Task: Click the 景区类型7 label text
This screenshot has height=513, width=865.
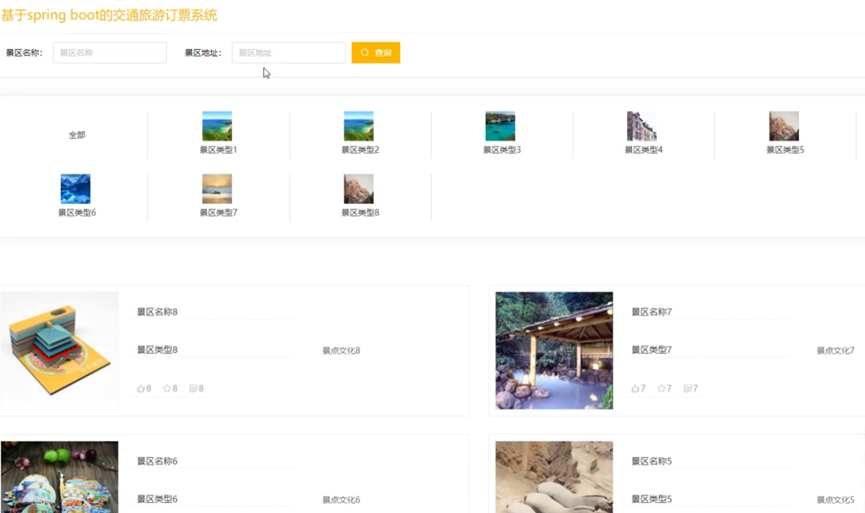Action: pyautogui.click(x=218, y=213)
